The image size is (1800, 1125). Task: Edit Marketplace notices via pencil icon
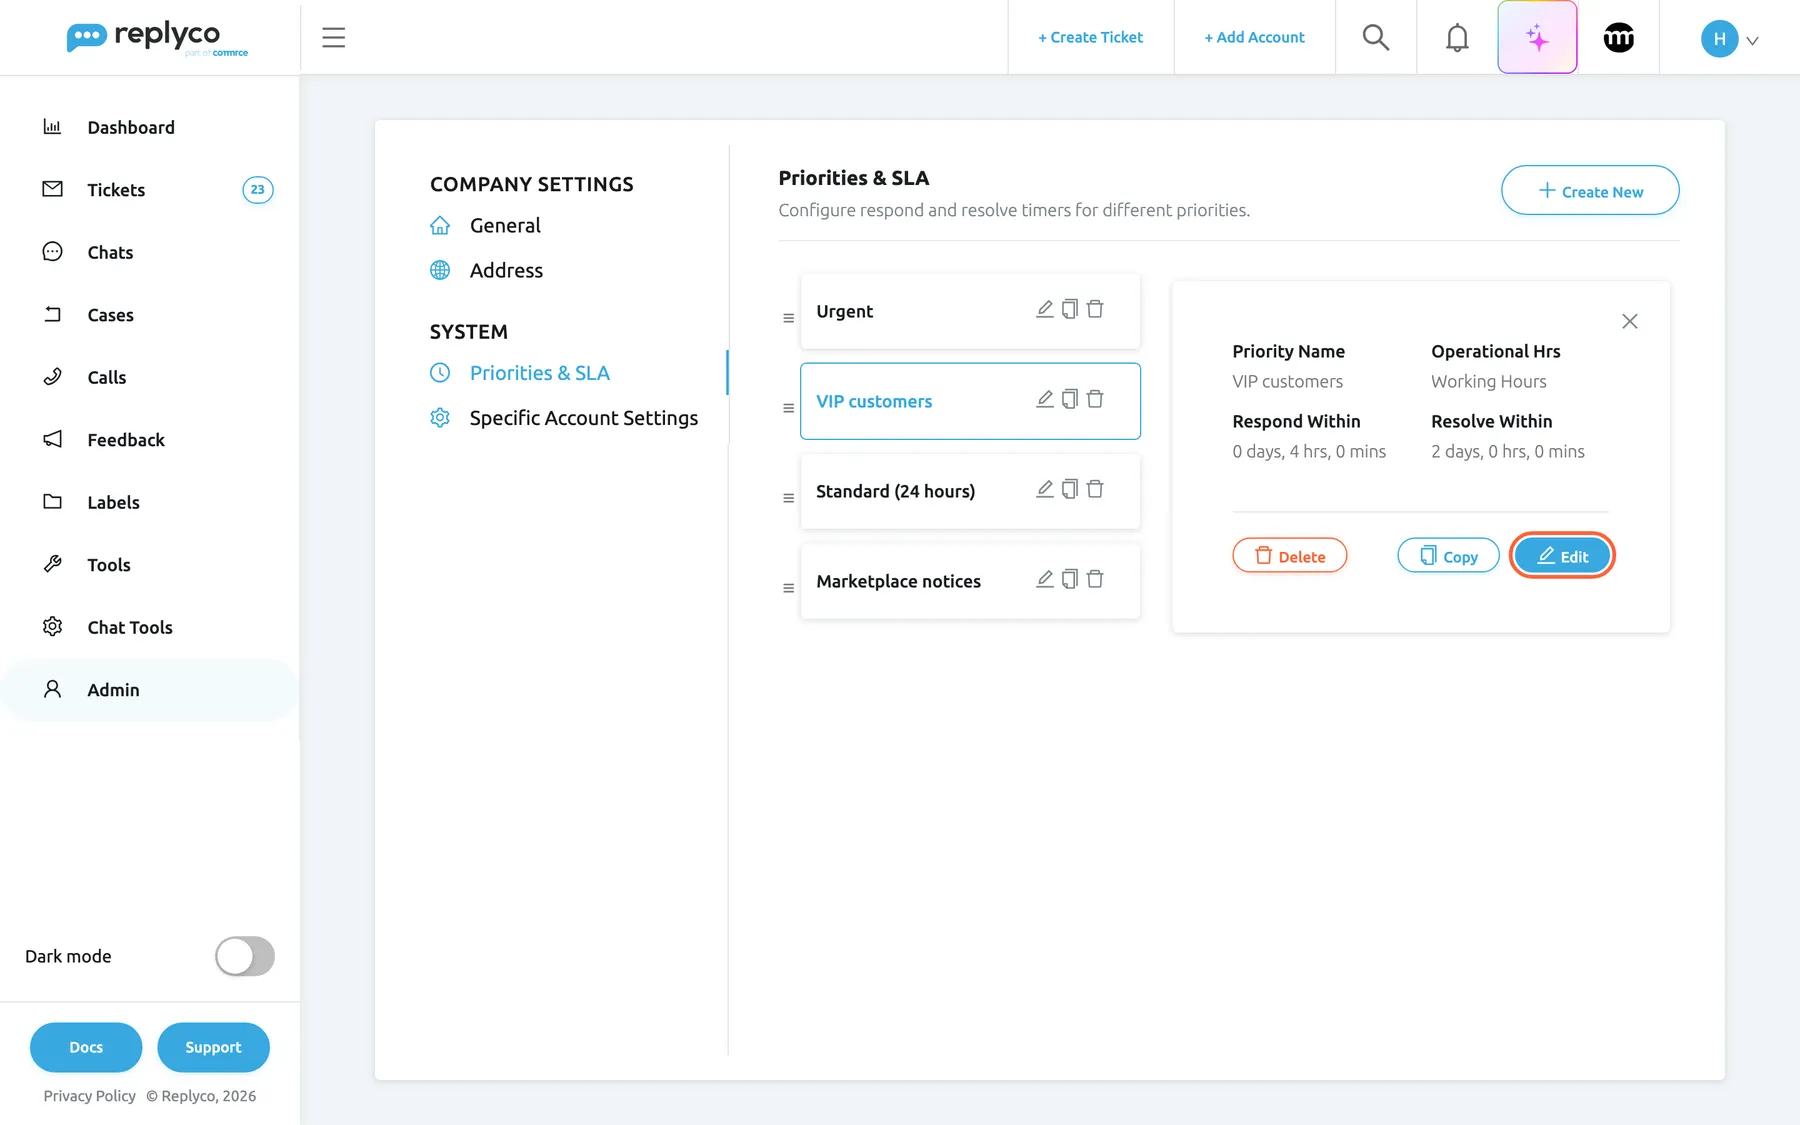(x=1044, y=579)
